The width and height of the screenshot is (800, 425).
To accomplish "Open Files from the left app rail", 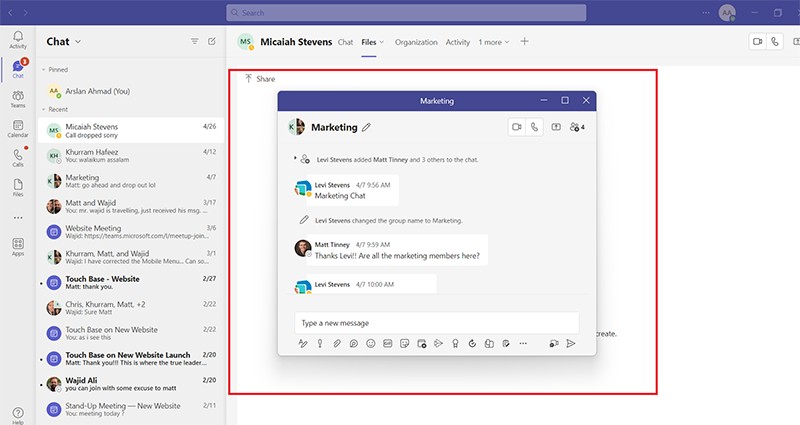I will point(18,187).
